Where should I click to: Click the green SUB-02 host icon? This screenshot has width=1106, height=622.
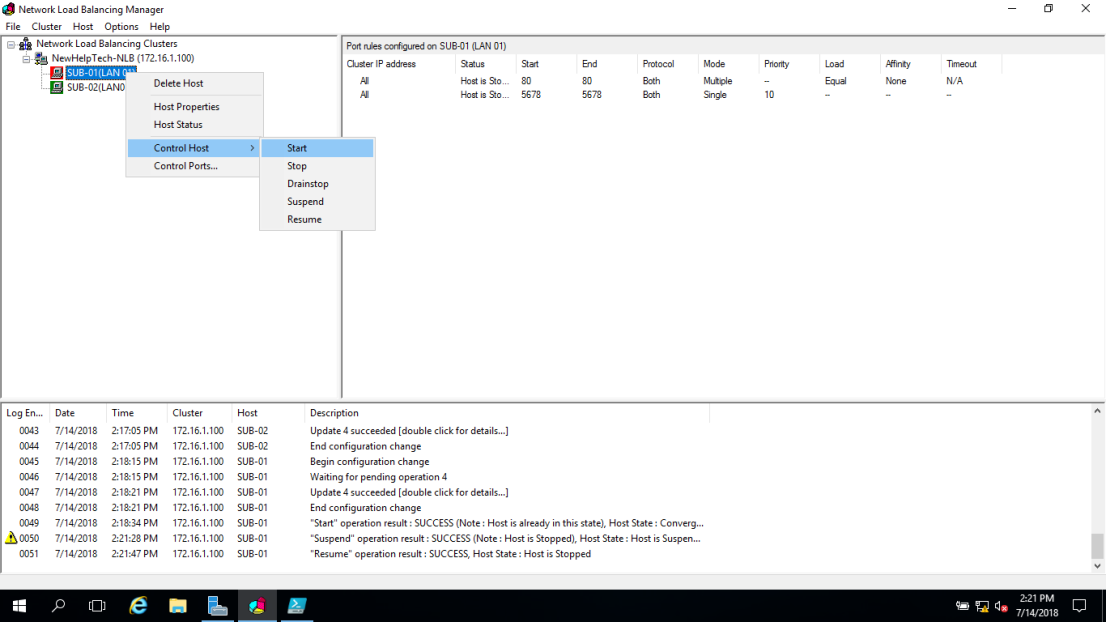56,87
